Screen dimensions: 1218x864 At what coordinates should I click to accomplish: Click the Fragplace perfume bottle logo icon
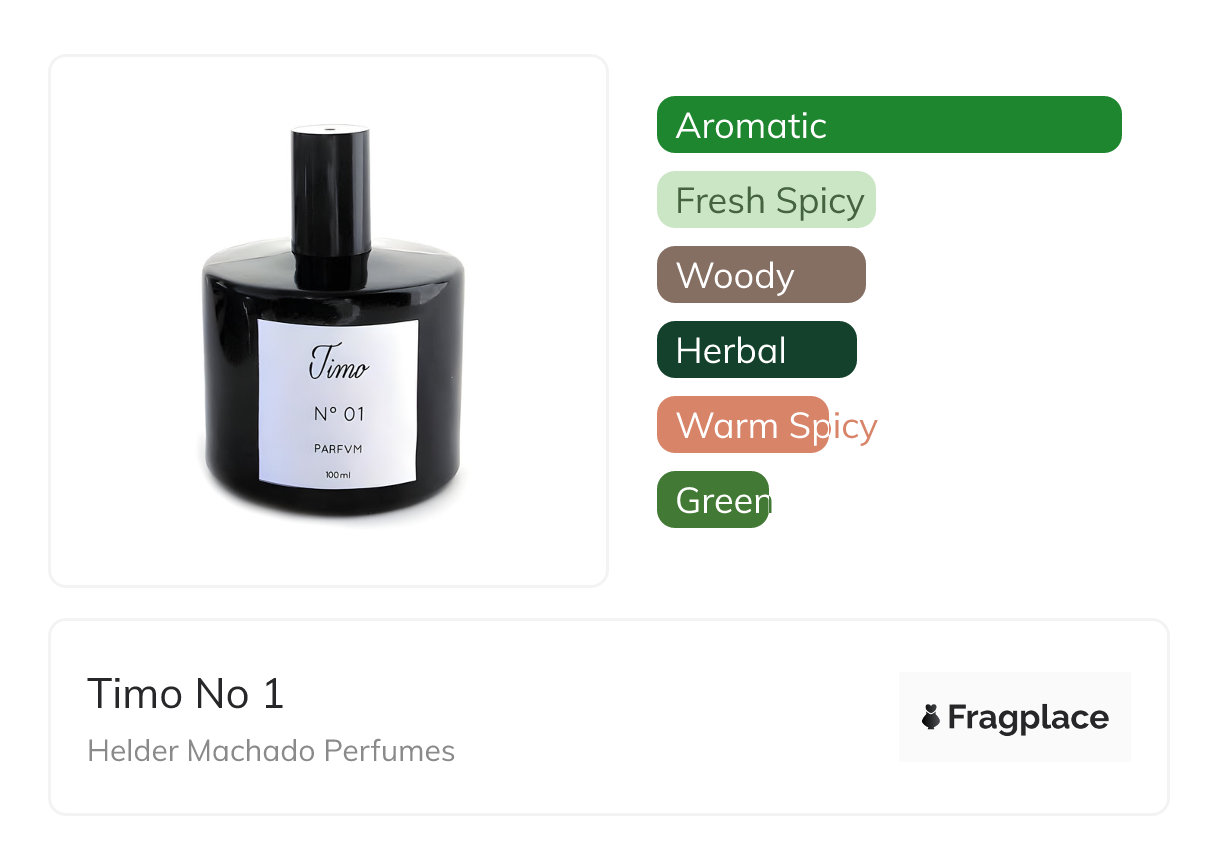point(931,717)
